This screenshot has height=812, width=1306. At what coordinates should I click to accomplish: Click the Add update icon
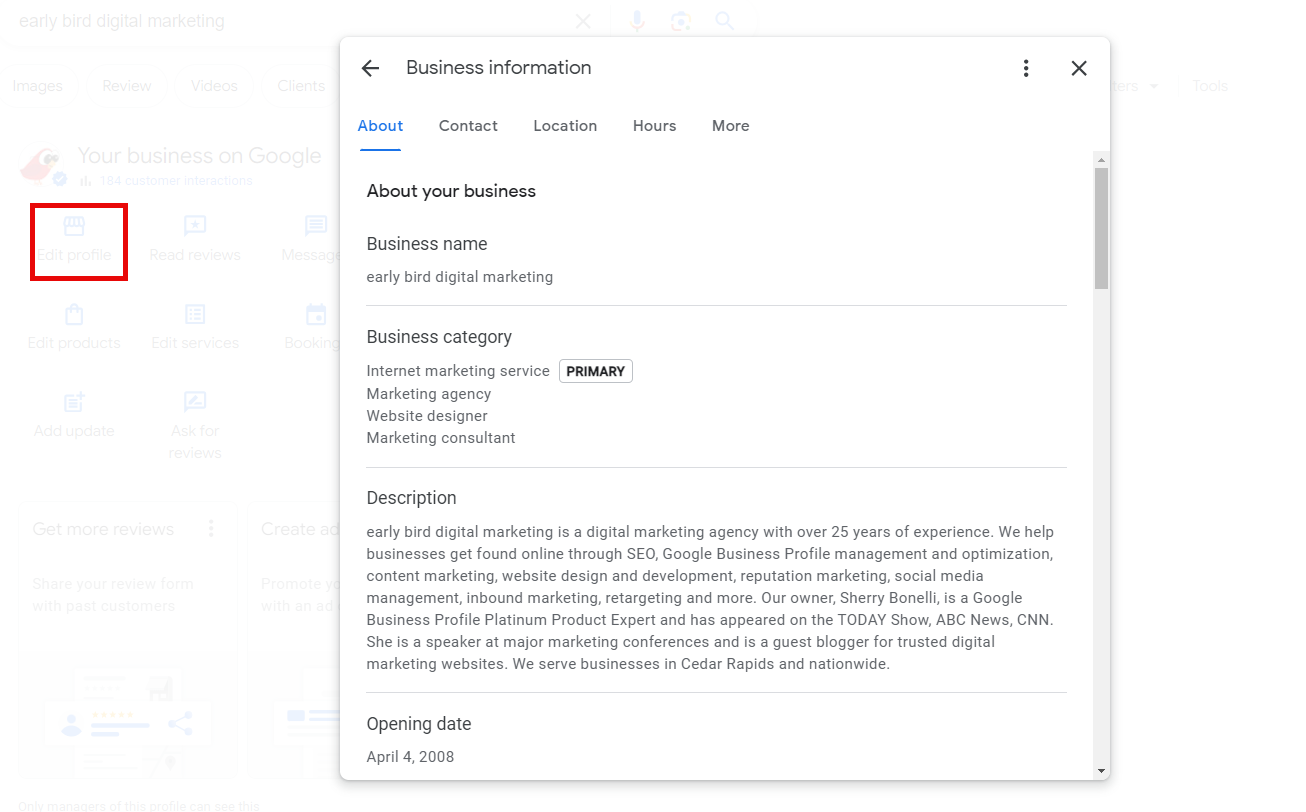point(74,402)
